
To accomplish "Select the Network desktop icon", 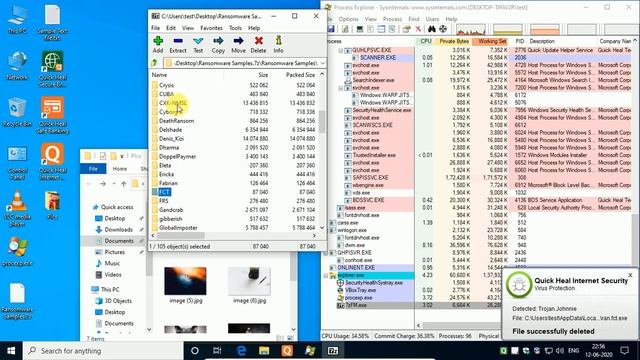I will tap(17, 65).
